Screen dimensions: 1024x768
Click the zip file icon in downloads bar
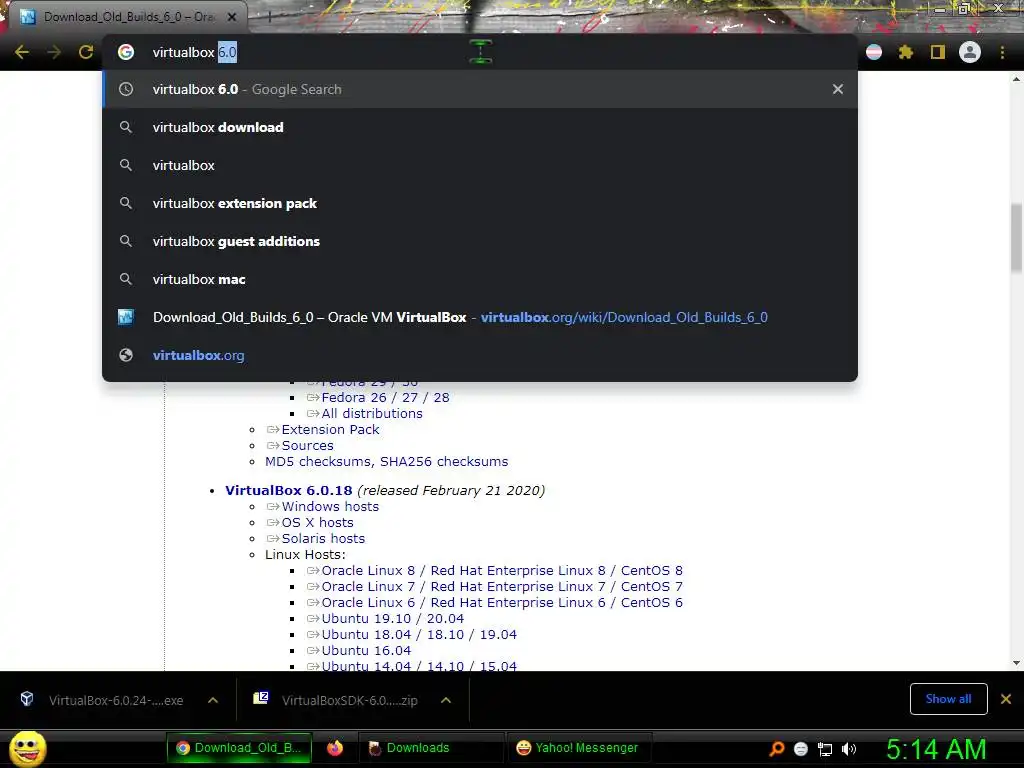261,699
